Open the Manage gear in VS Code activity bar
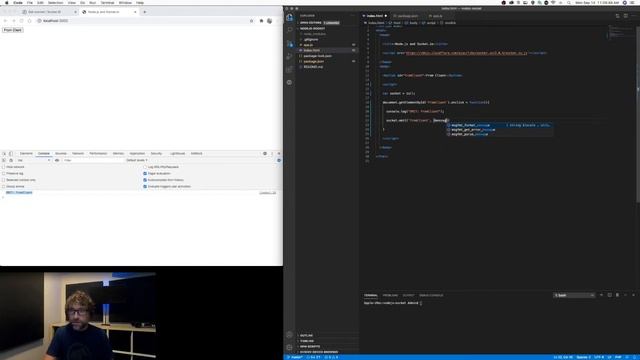The width and height of the screenshot is (640, 360). (x=289, y=347)
